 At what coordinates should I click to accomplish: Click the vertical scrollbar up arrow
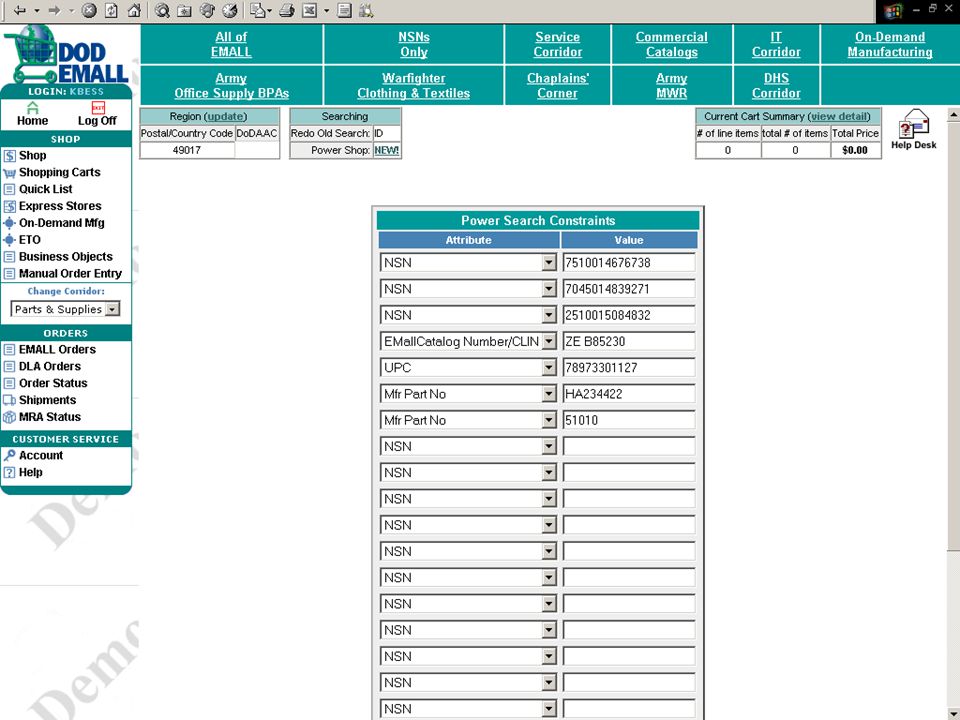click(x=953, y=114)
